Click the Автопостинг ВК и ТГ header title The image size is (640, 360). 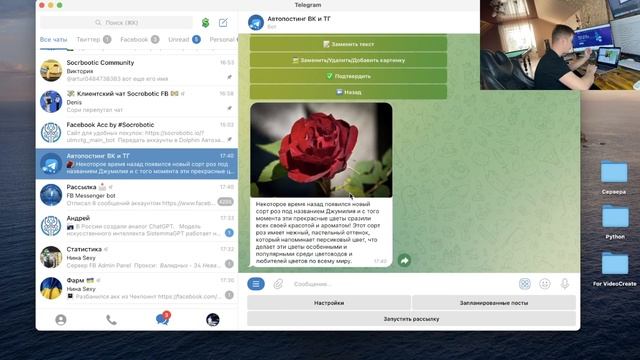299,19
